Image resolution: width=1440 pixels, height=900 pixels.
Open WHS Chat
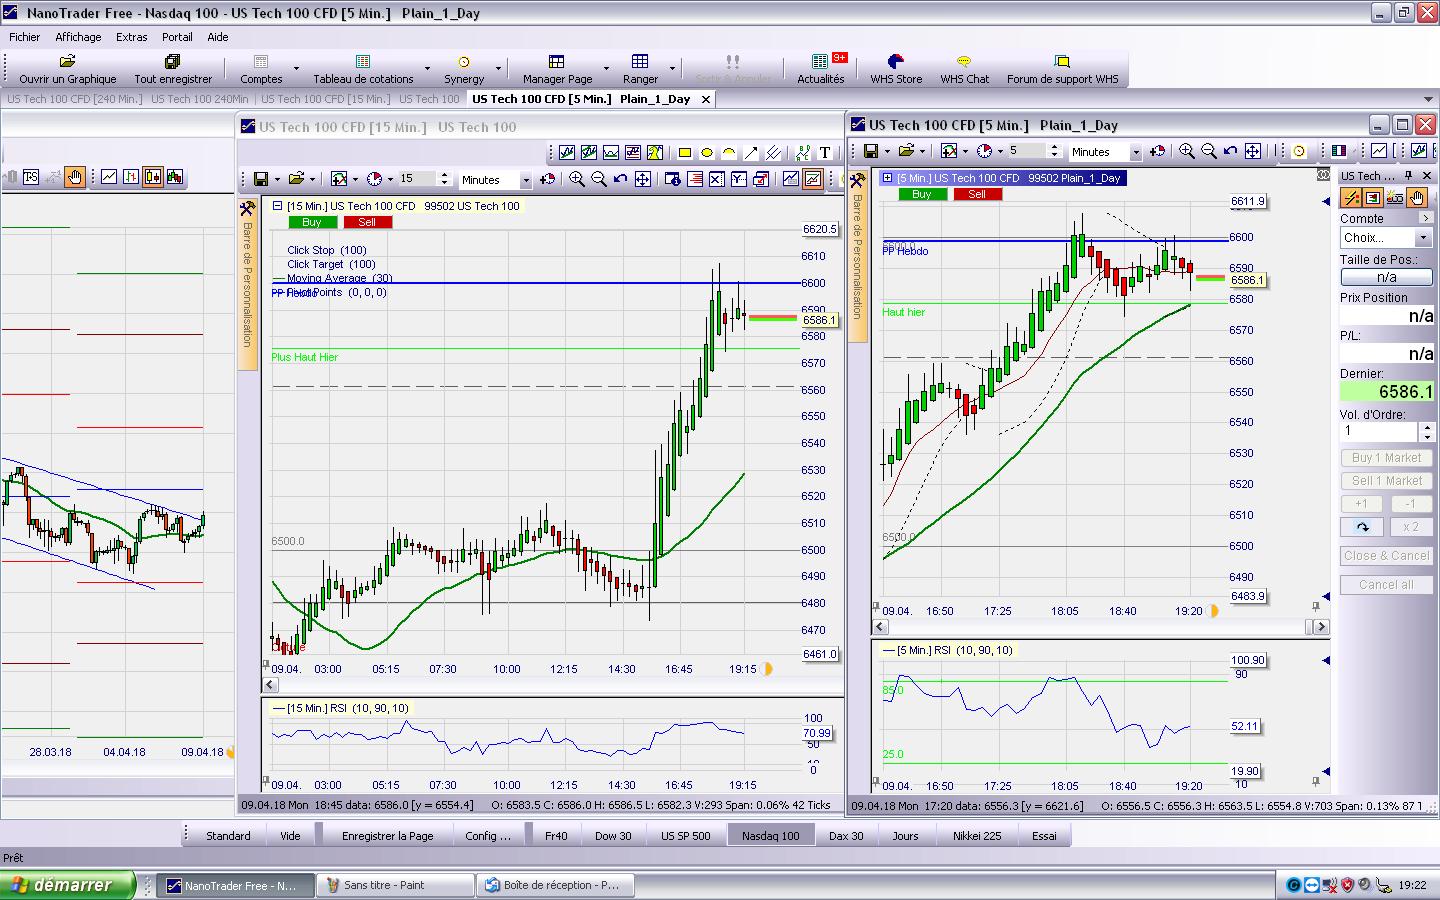[964, 69]
